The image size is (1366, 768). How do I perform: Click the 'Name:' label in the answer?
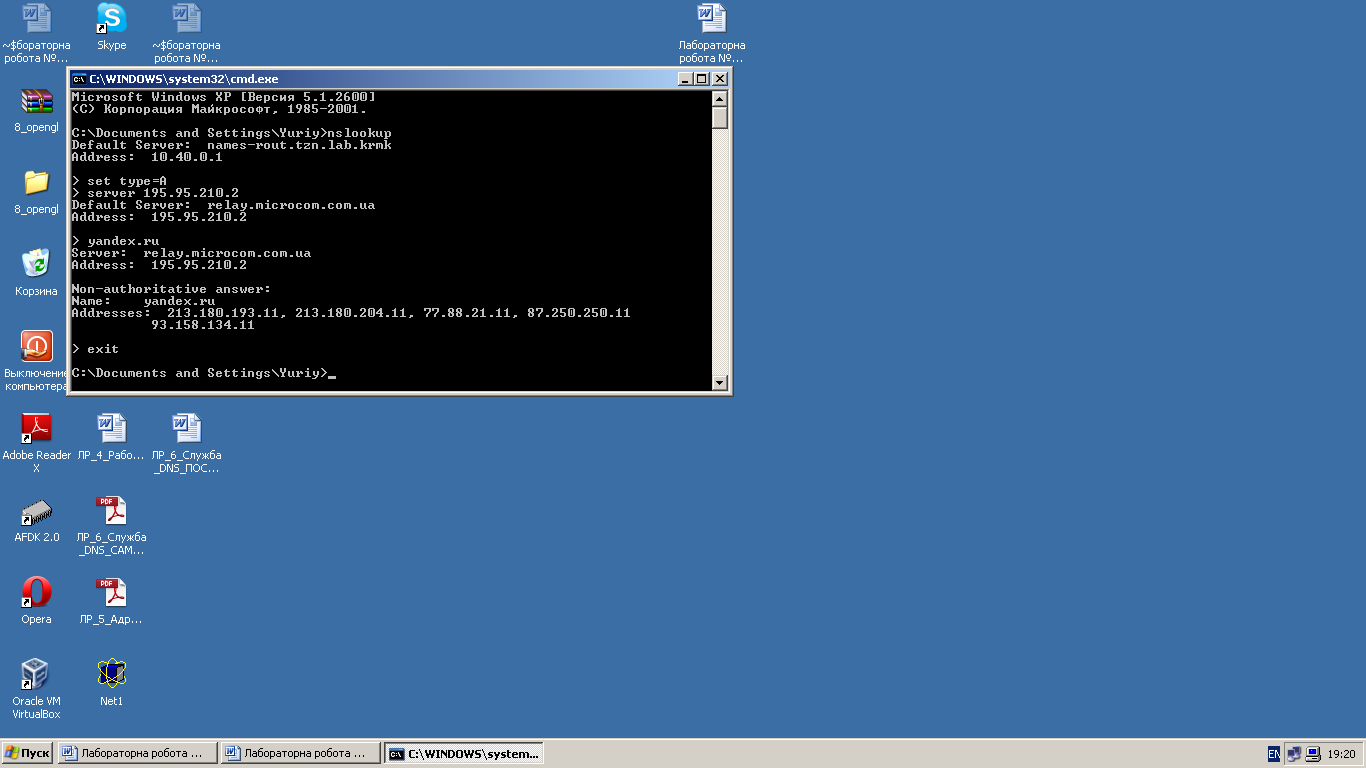92,300
